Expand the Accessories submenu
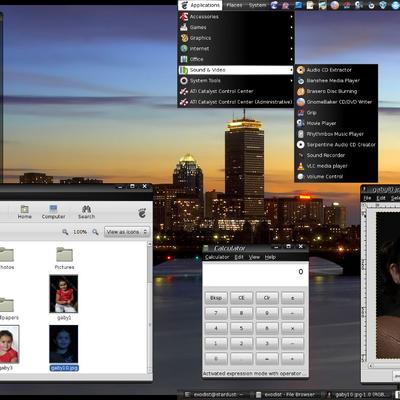The image size is (400, 400). (x=236, y=17)
